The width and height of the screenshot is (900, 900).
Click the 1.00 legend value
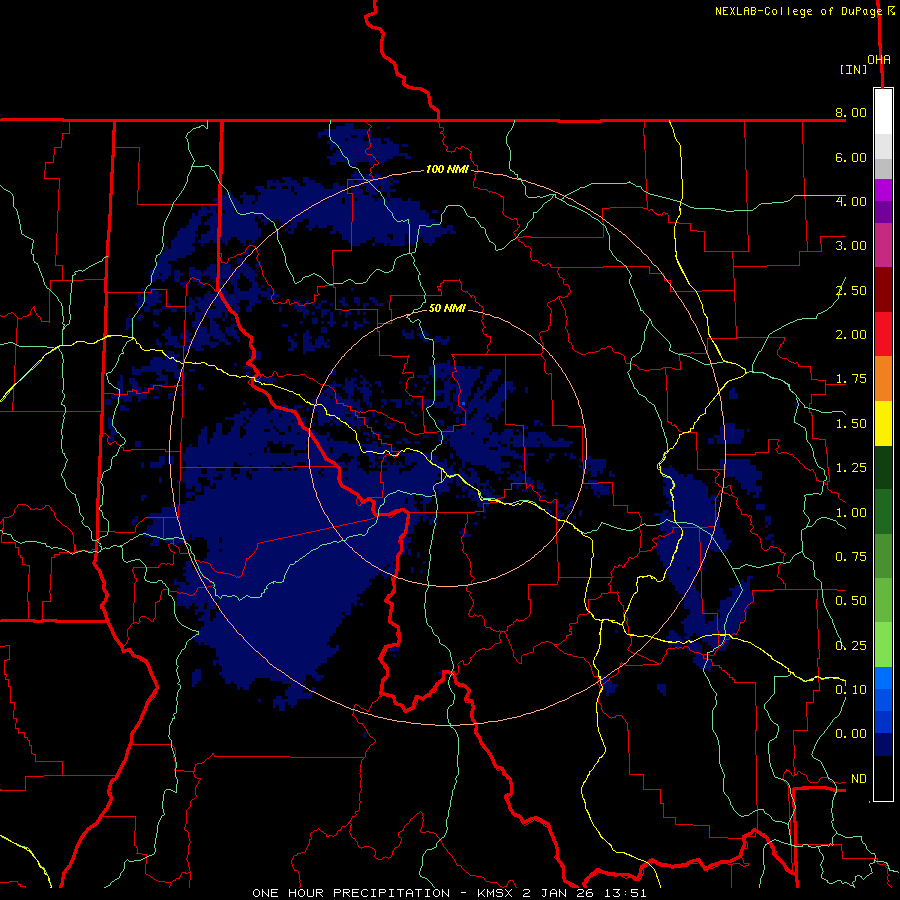point(851,513)
